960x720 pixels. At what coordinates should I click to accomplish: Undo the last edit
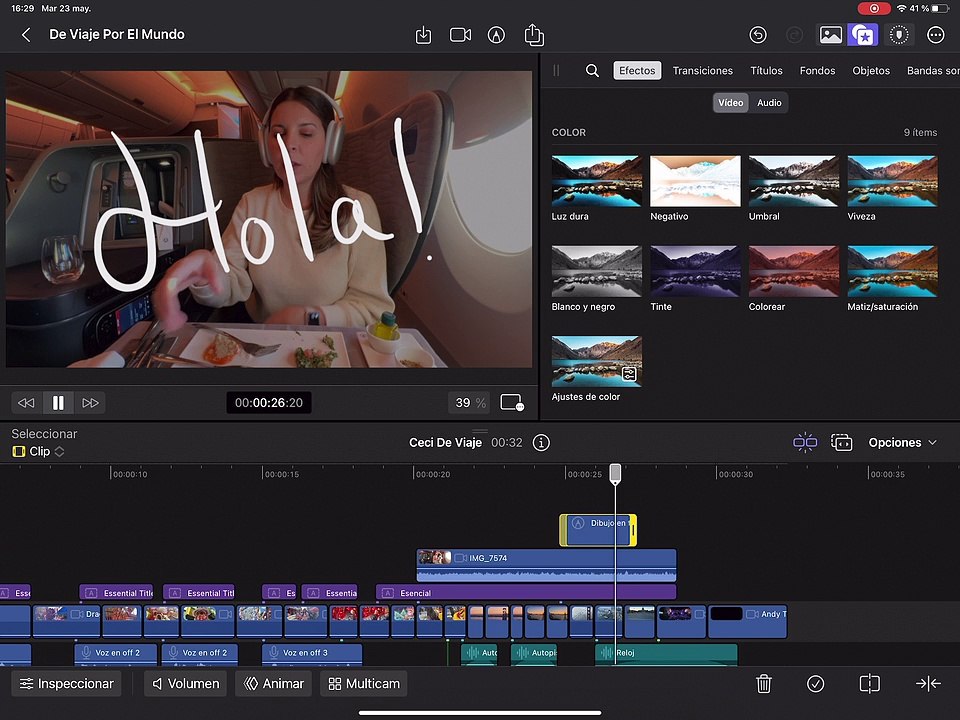758,35
